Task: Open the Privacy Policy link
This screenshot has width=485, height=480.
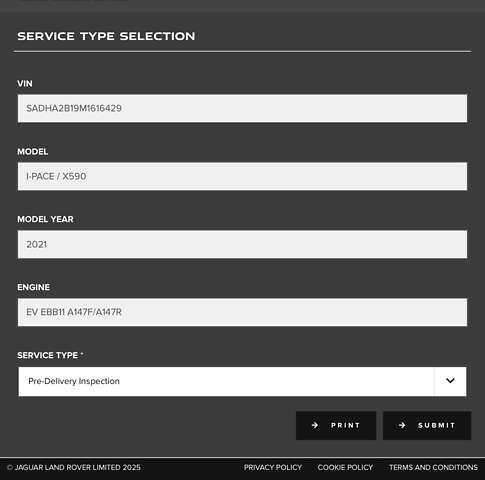Action: click(x=273, y=468)
